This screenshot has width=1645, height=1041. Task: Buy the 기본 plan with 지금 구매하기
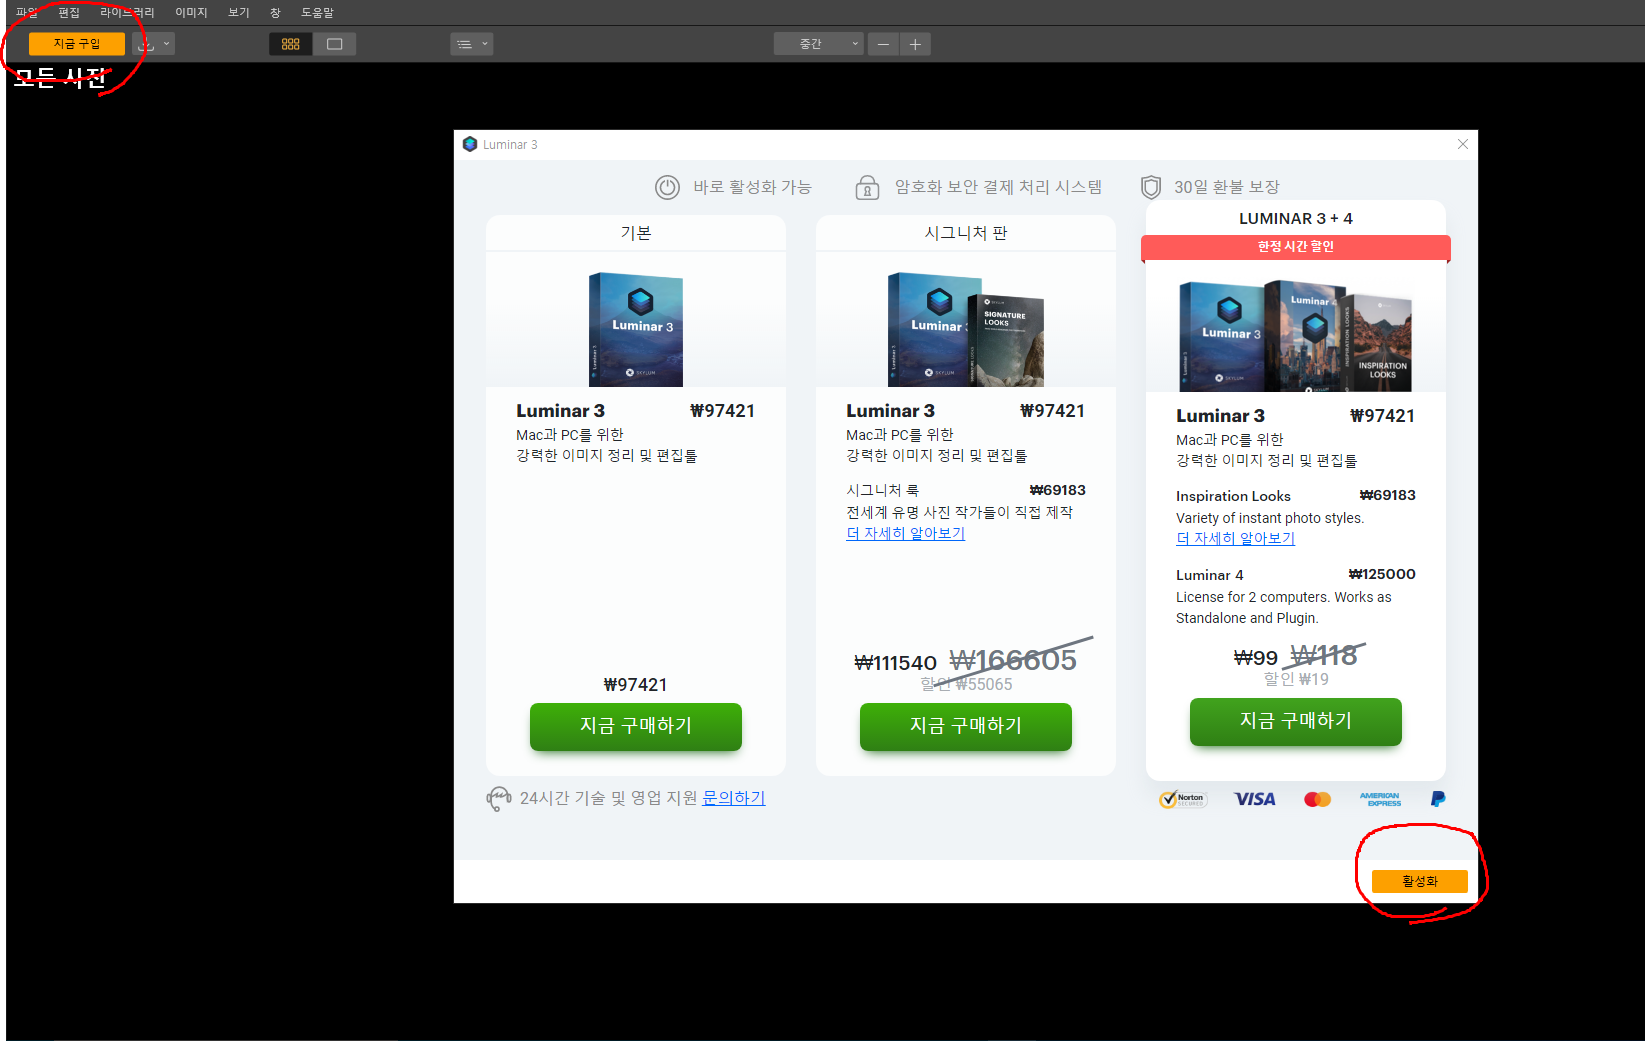(x=636, y=726)
